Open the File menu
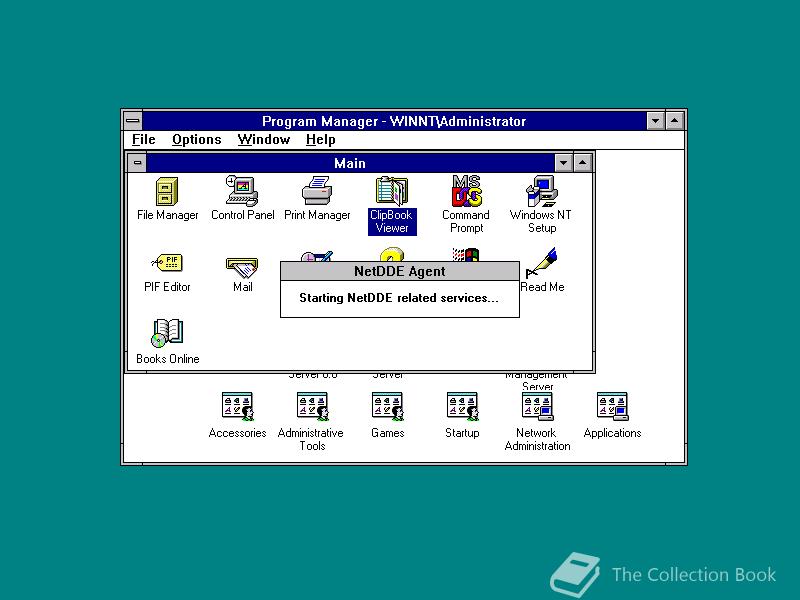 tap(143, 139)
